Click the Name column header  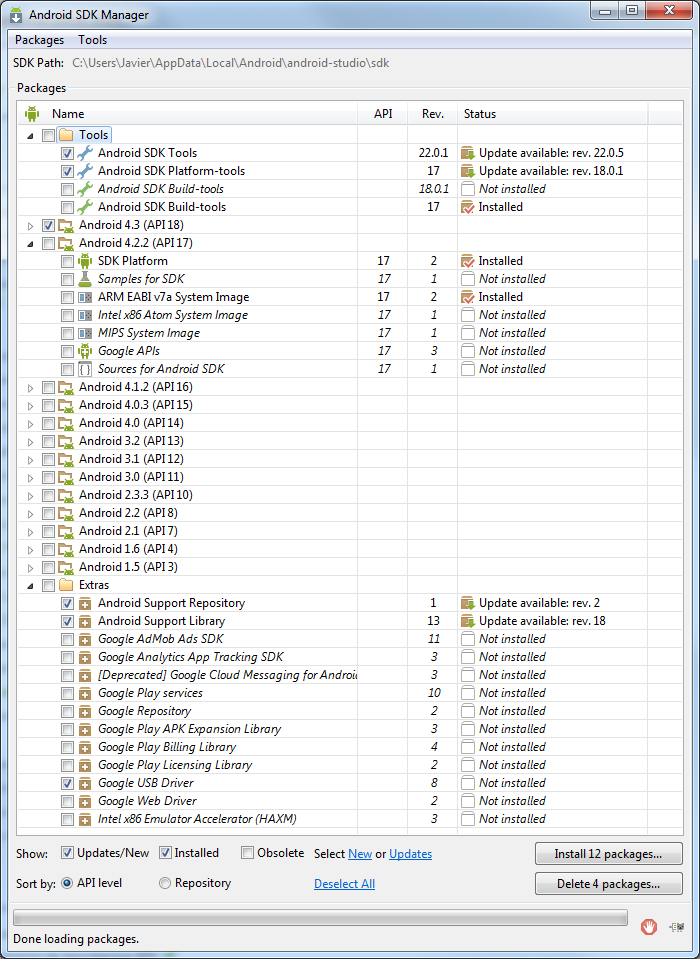pos(188,114)
